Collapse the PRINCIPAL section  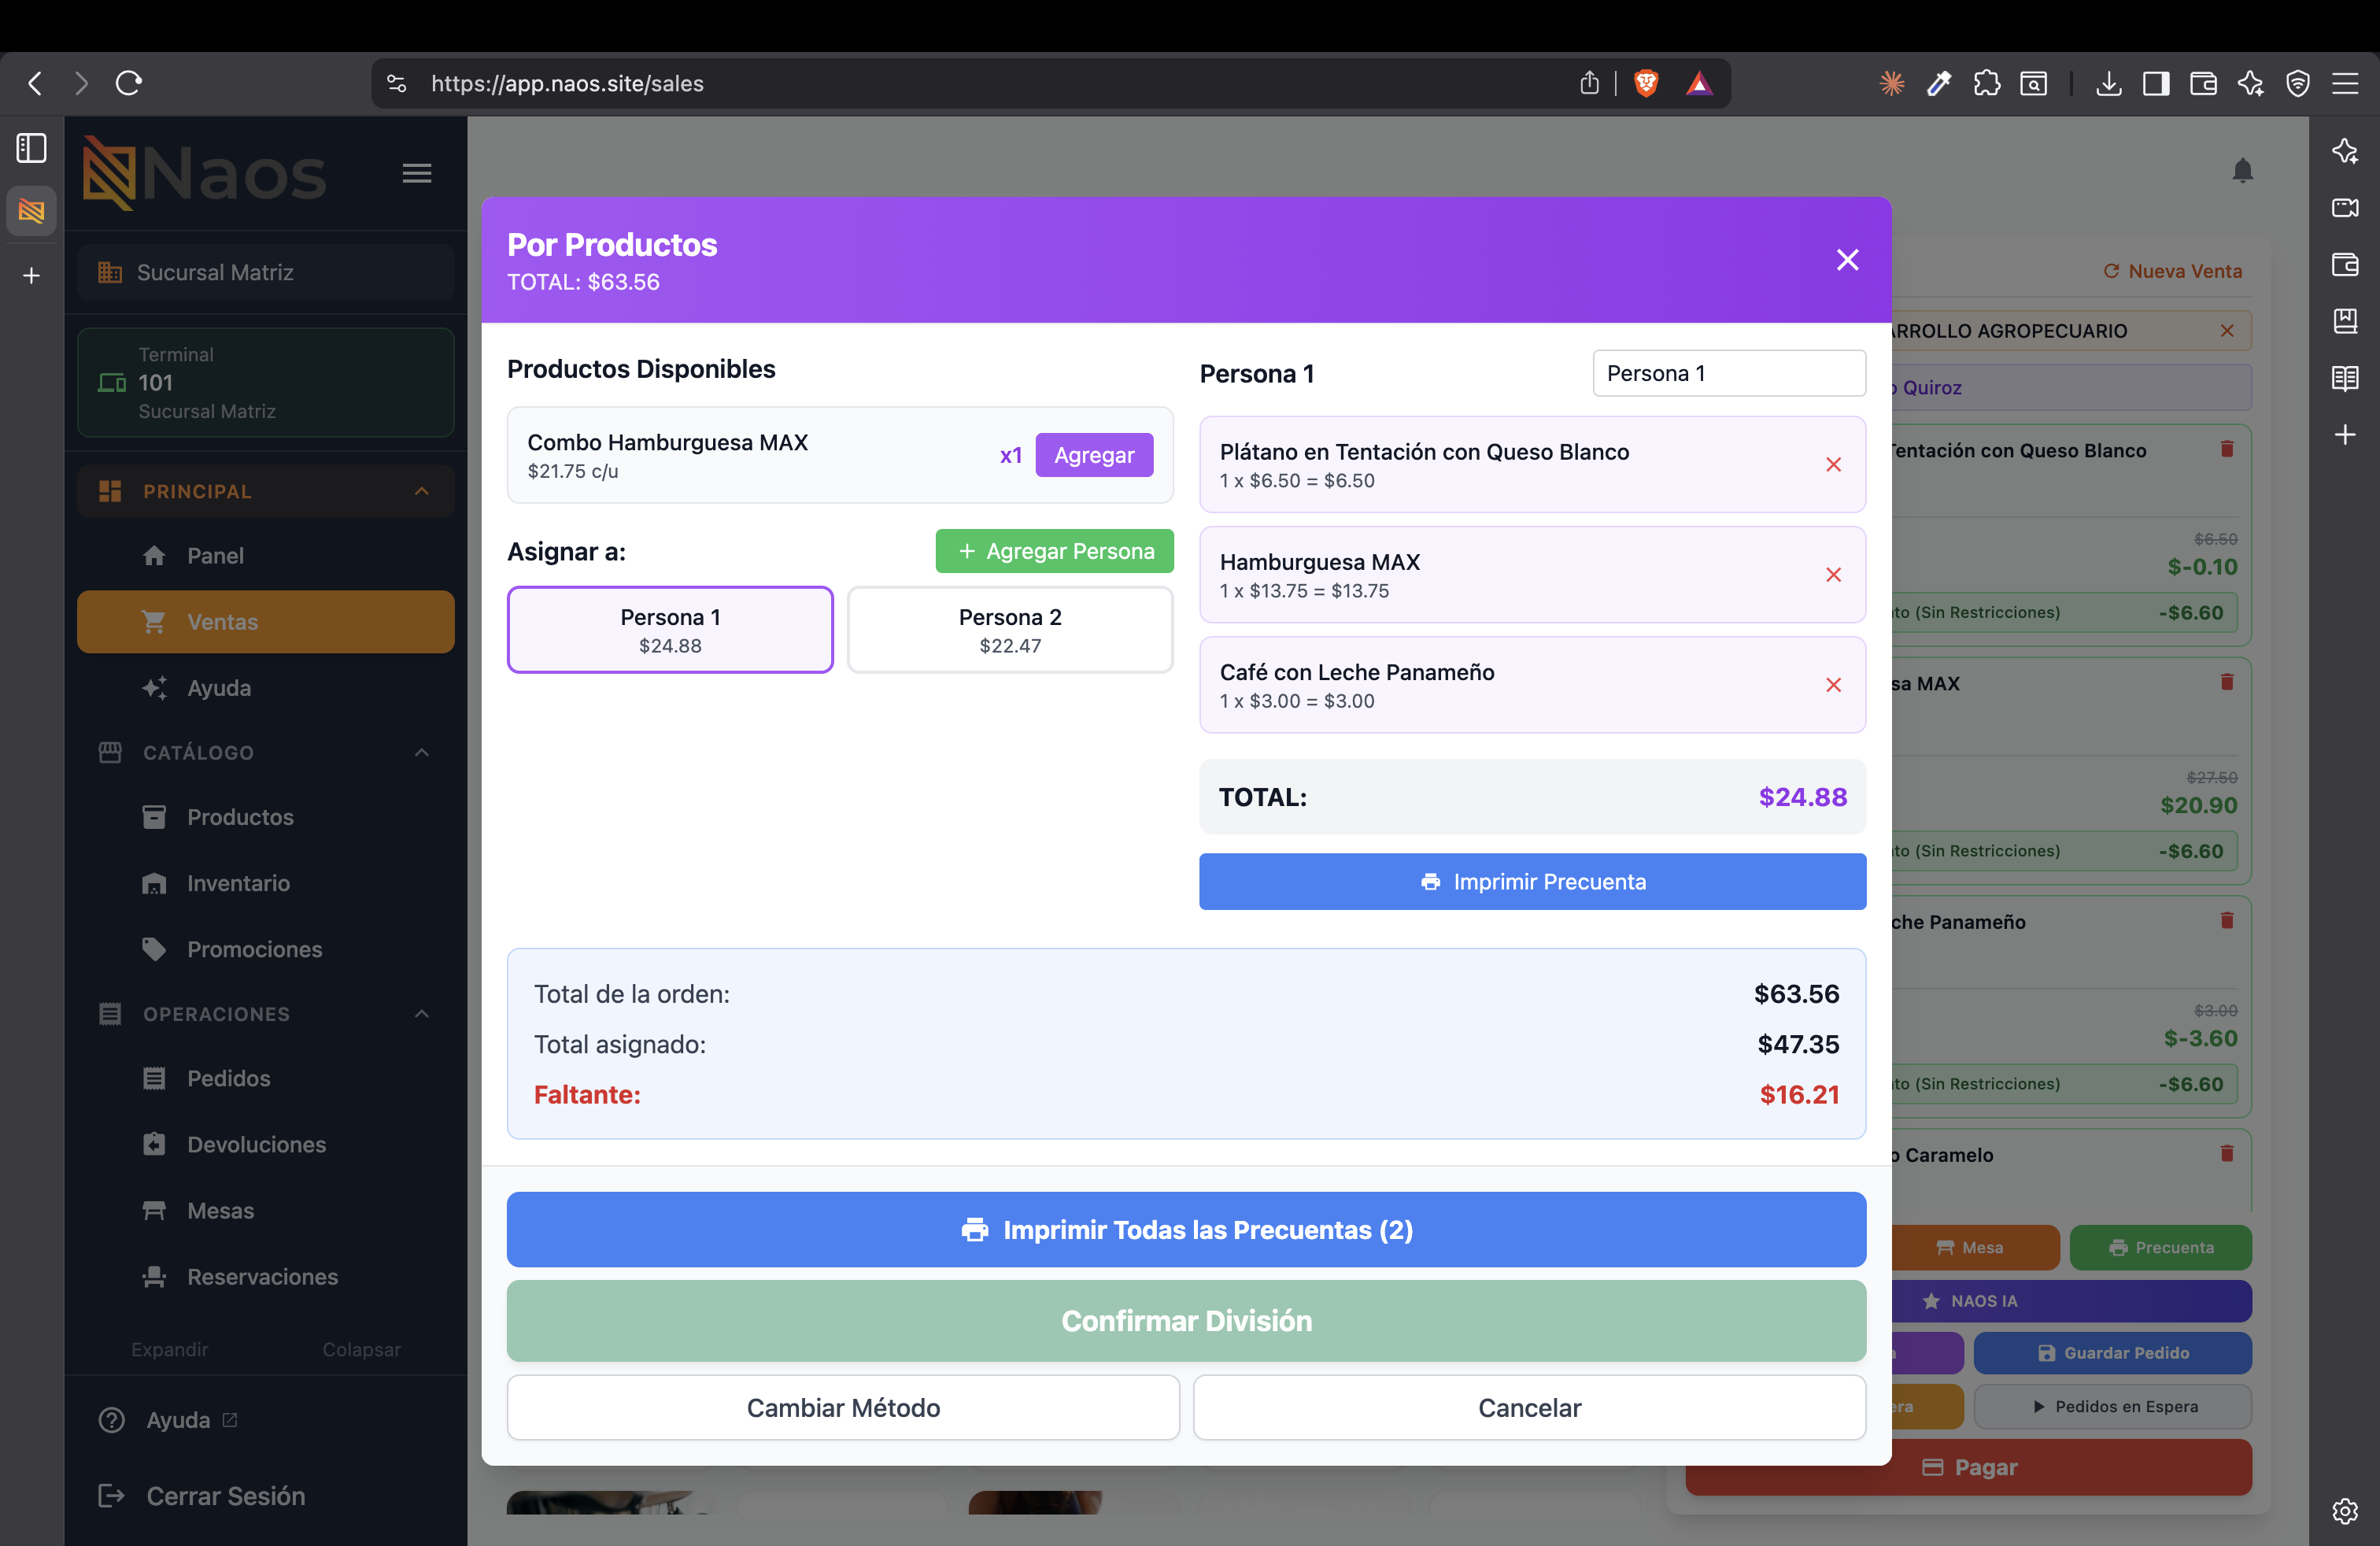pyautogui.click(x=422, y=491)
